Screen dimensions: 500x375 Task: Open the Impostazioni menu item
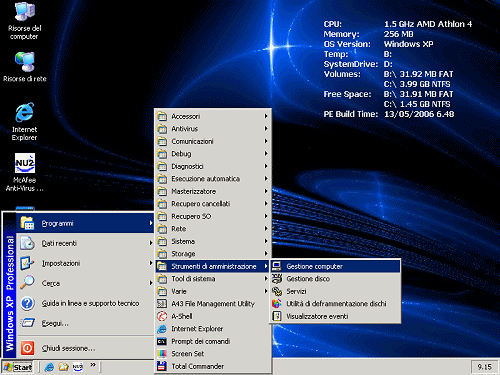point(85,263)
